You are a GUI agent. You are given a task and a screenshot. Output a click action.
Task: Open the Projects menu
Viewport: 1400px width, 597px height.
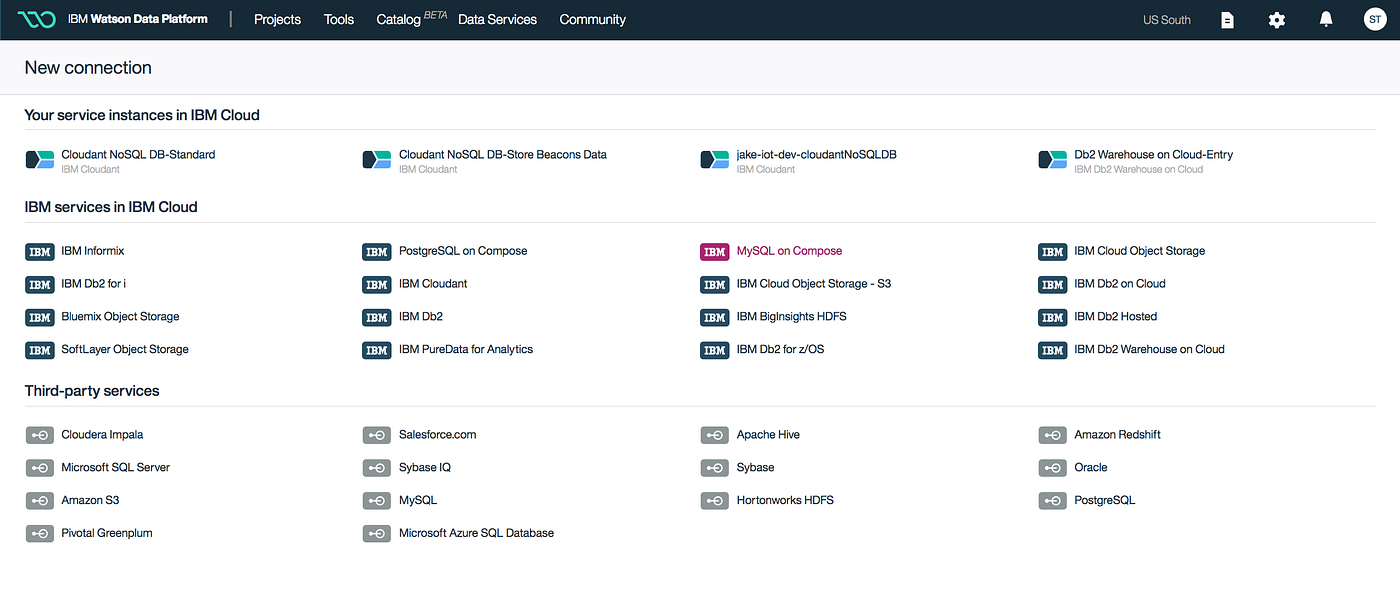[x=277, y=19]
